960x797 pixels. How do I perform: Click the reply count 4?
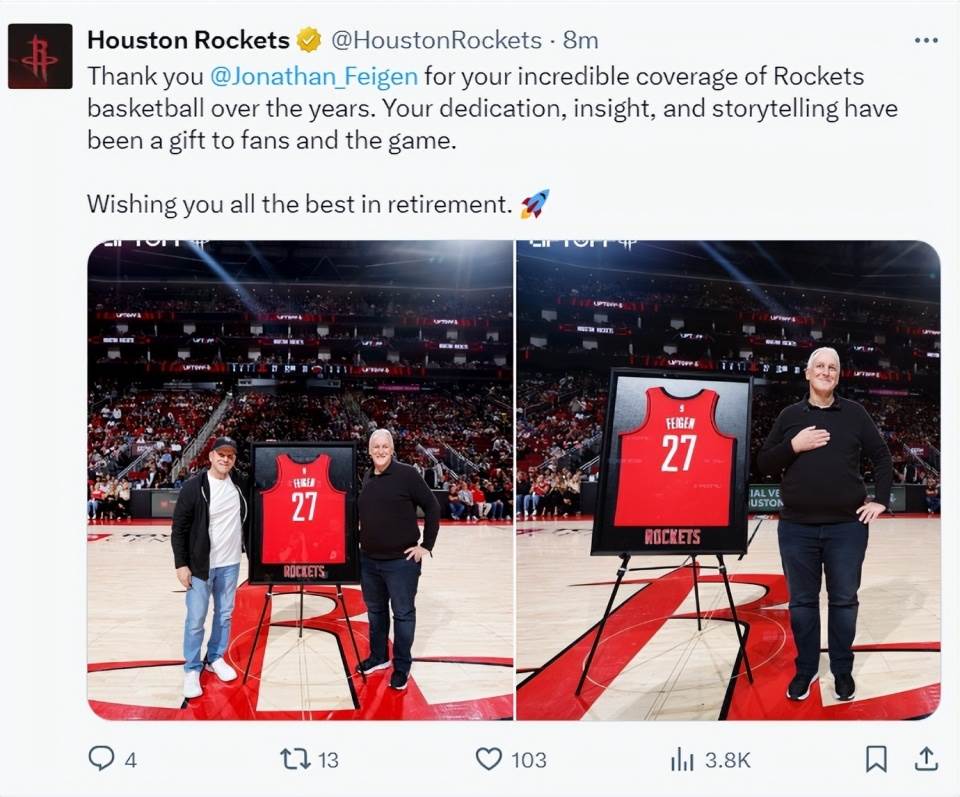130,760
